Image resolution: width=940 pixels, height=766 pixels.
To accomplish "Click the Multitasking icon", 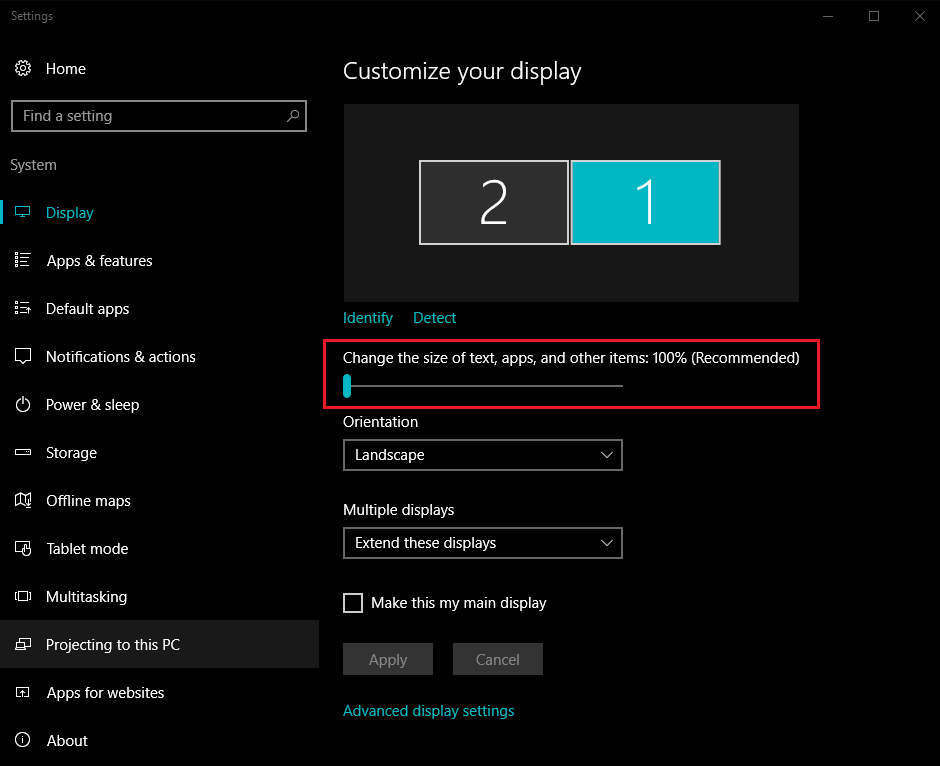I will (x=23, y=596).
